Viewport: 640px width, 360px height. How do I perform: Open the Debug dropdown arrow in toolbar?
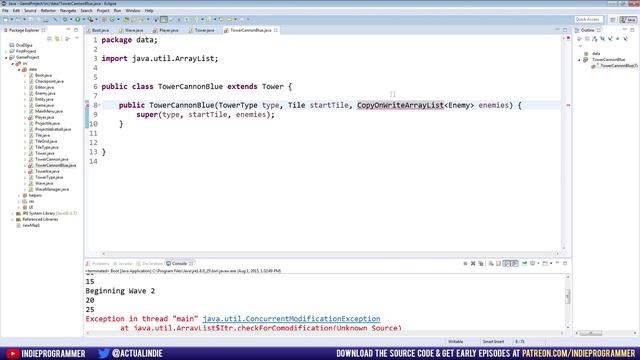coord(71,19)
